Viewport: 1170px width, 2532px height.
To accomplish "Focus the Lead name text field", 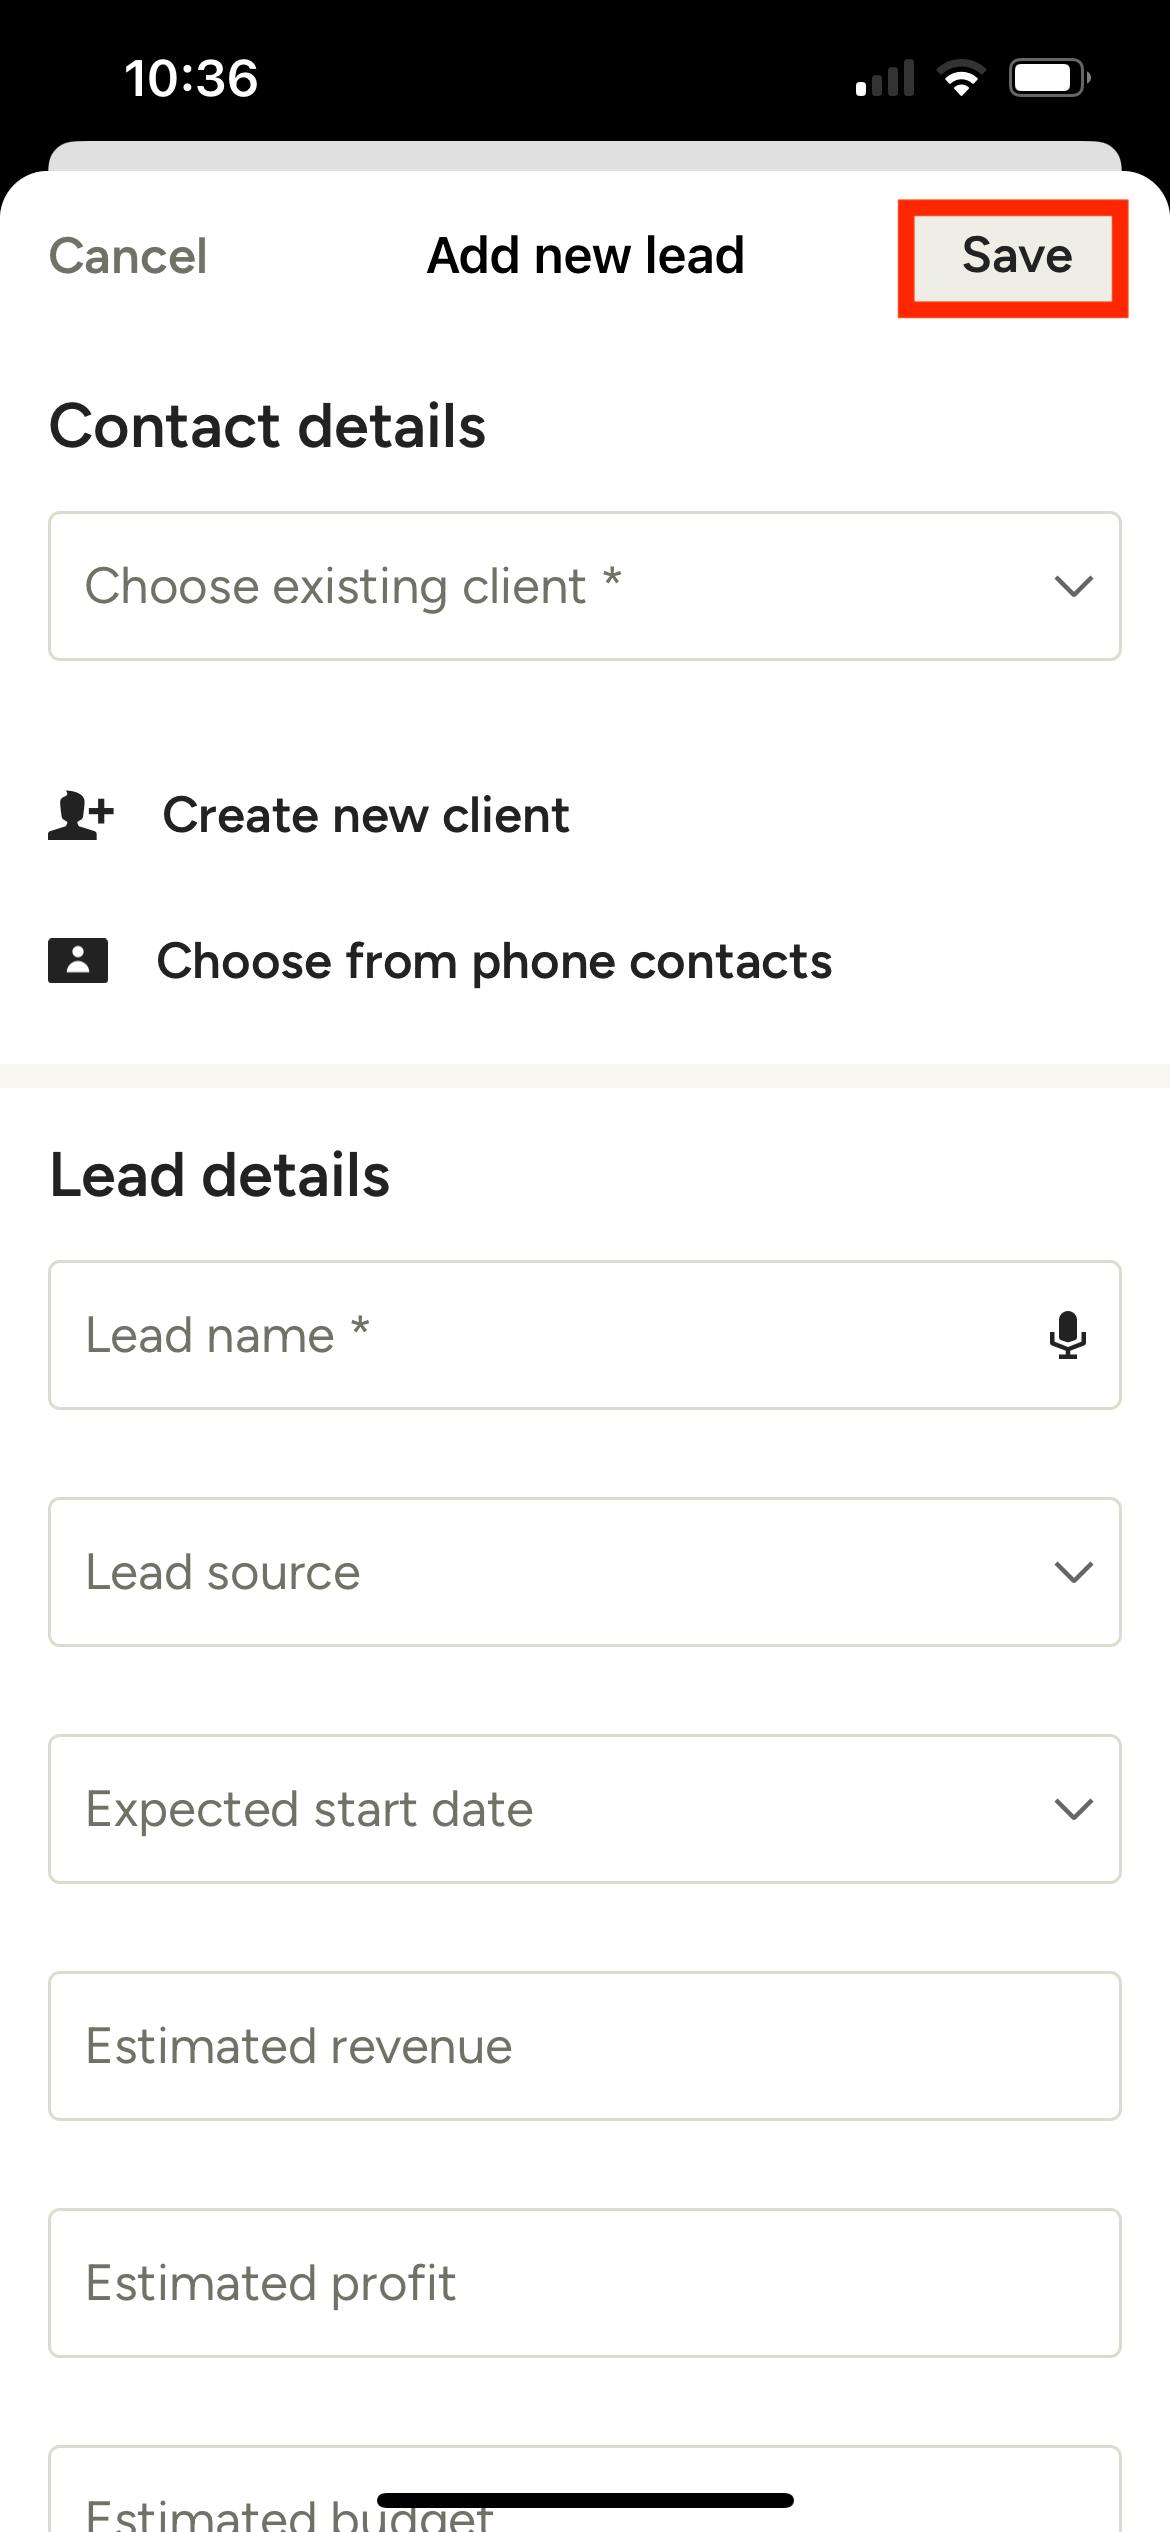I will 540,1335.
